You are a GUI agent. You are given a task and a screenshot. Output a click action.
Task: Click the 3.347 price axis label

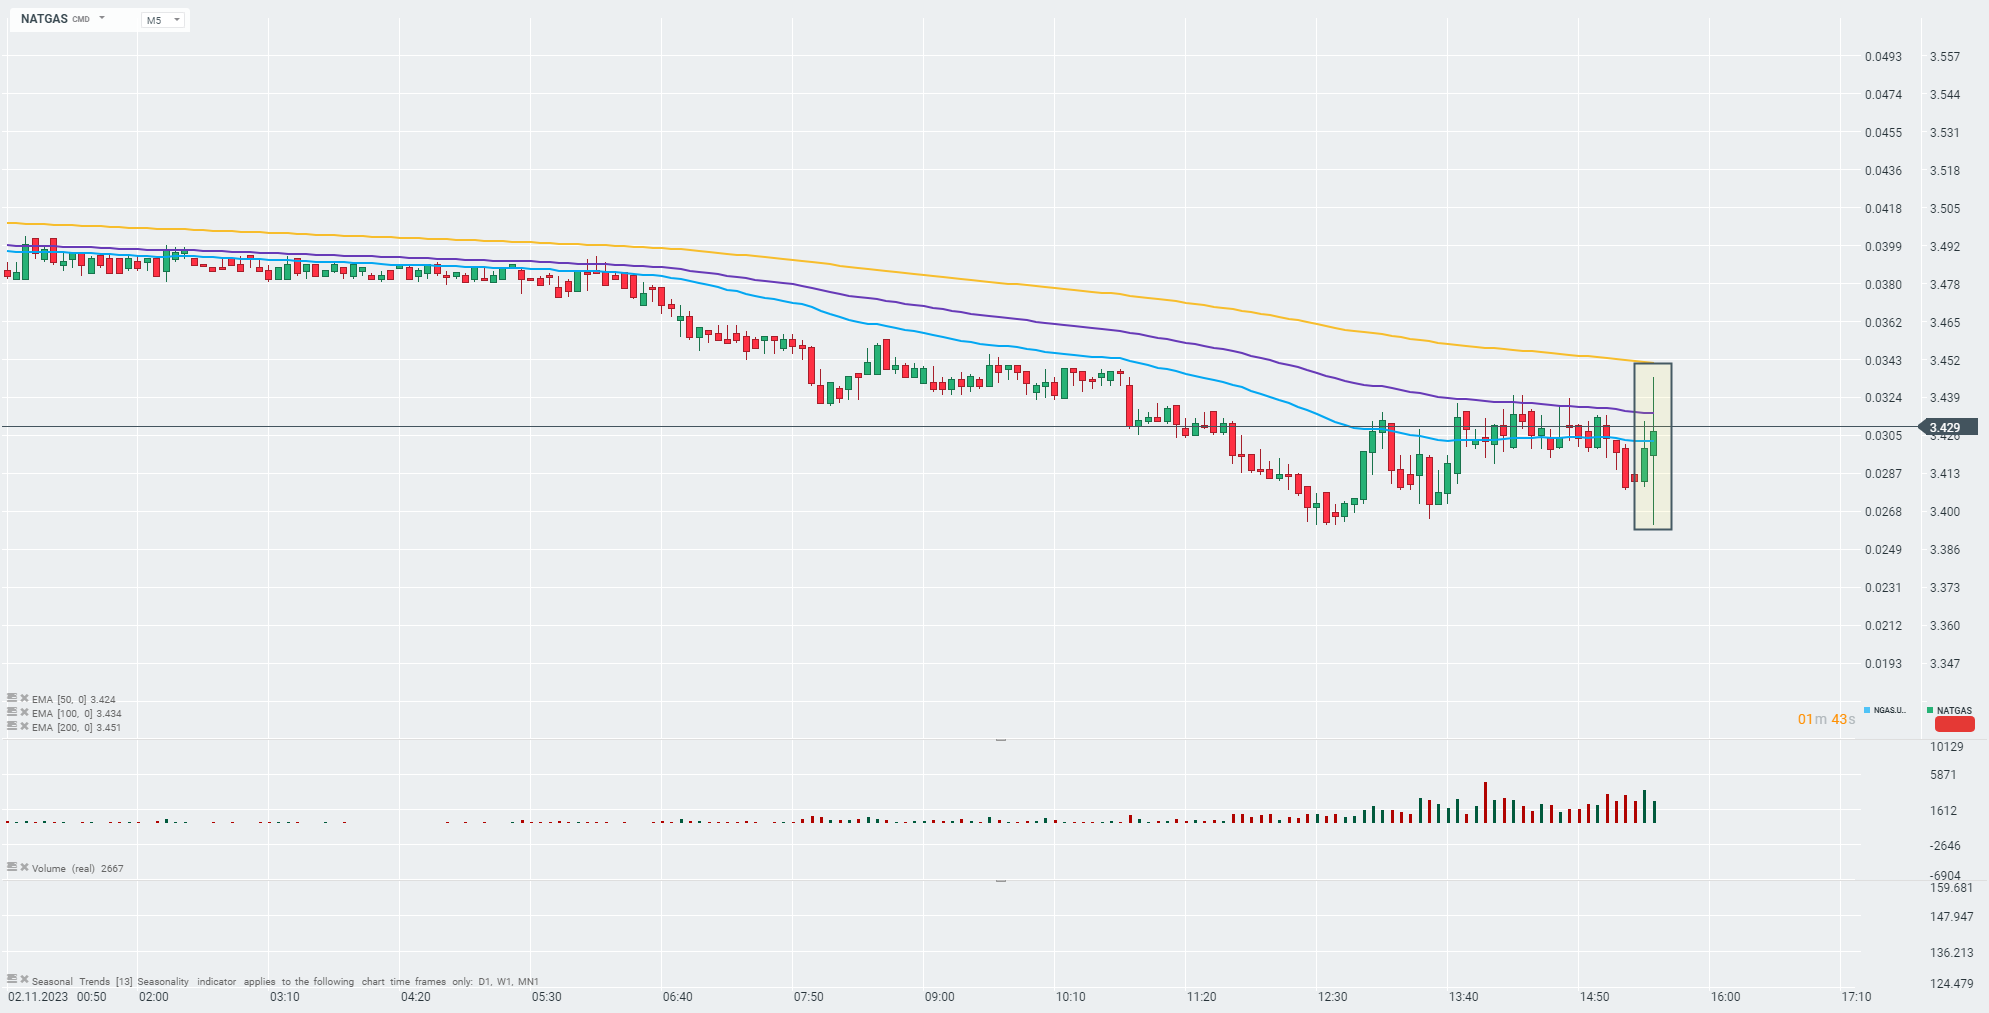click(1945, 664)
